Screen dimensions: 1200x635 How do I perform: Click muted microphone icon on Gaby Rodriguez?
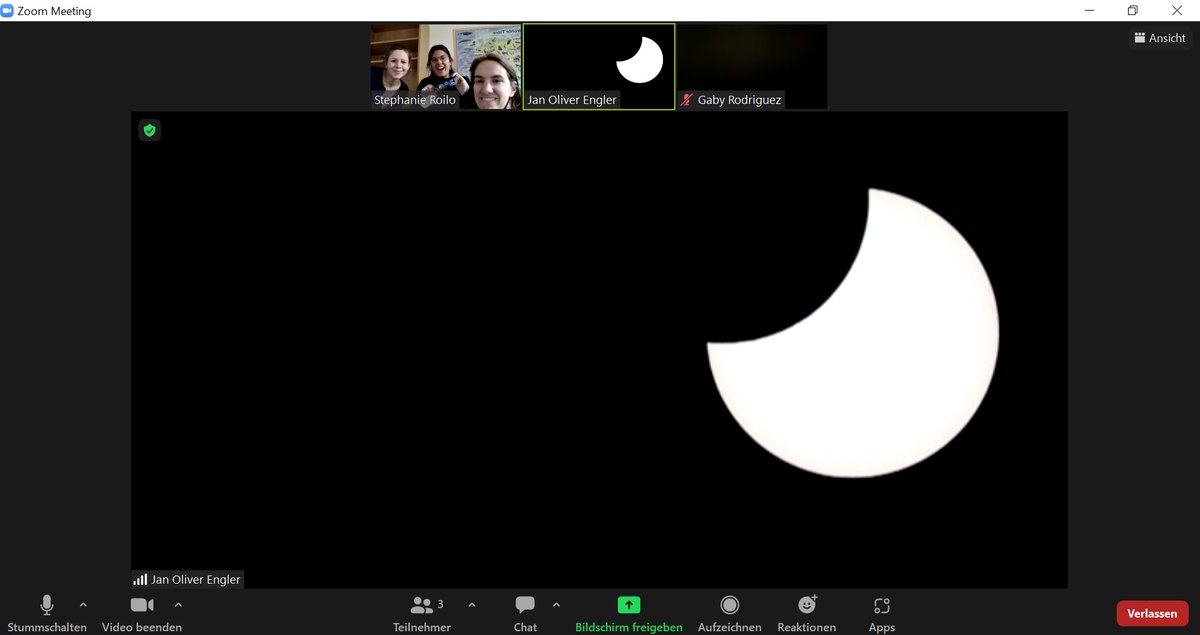pos(687,100)
